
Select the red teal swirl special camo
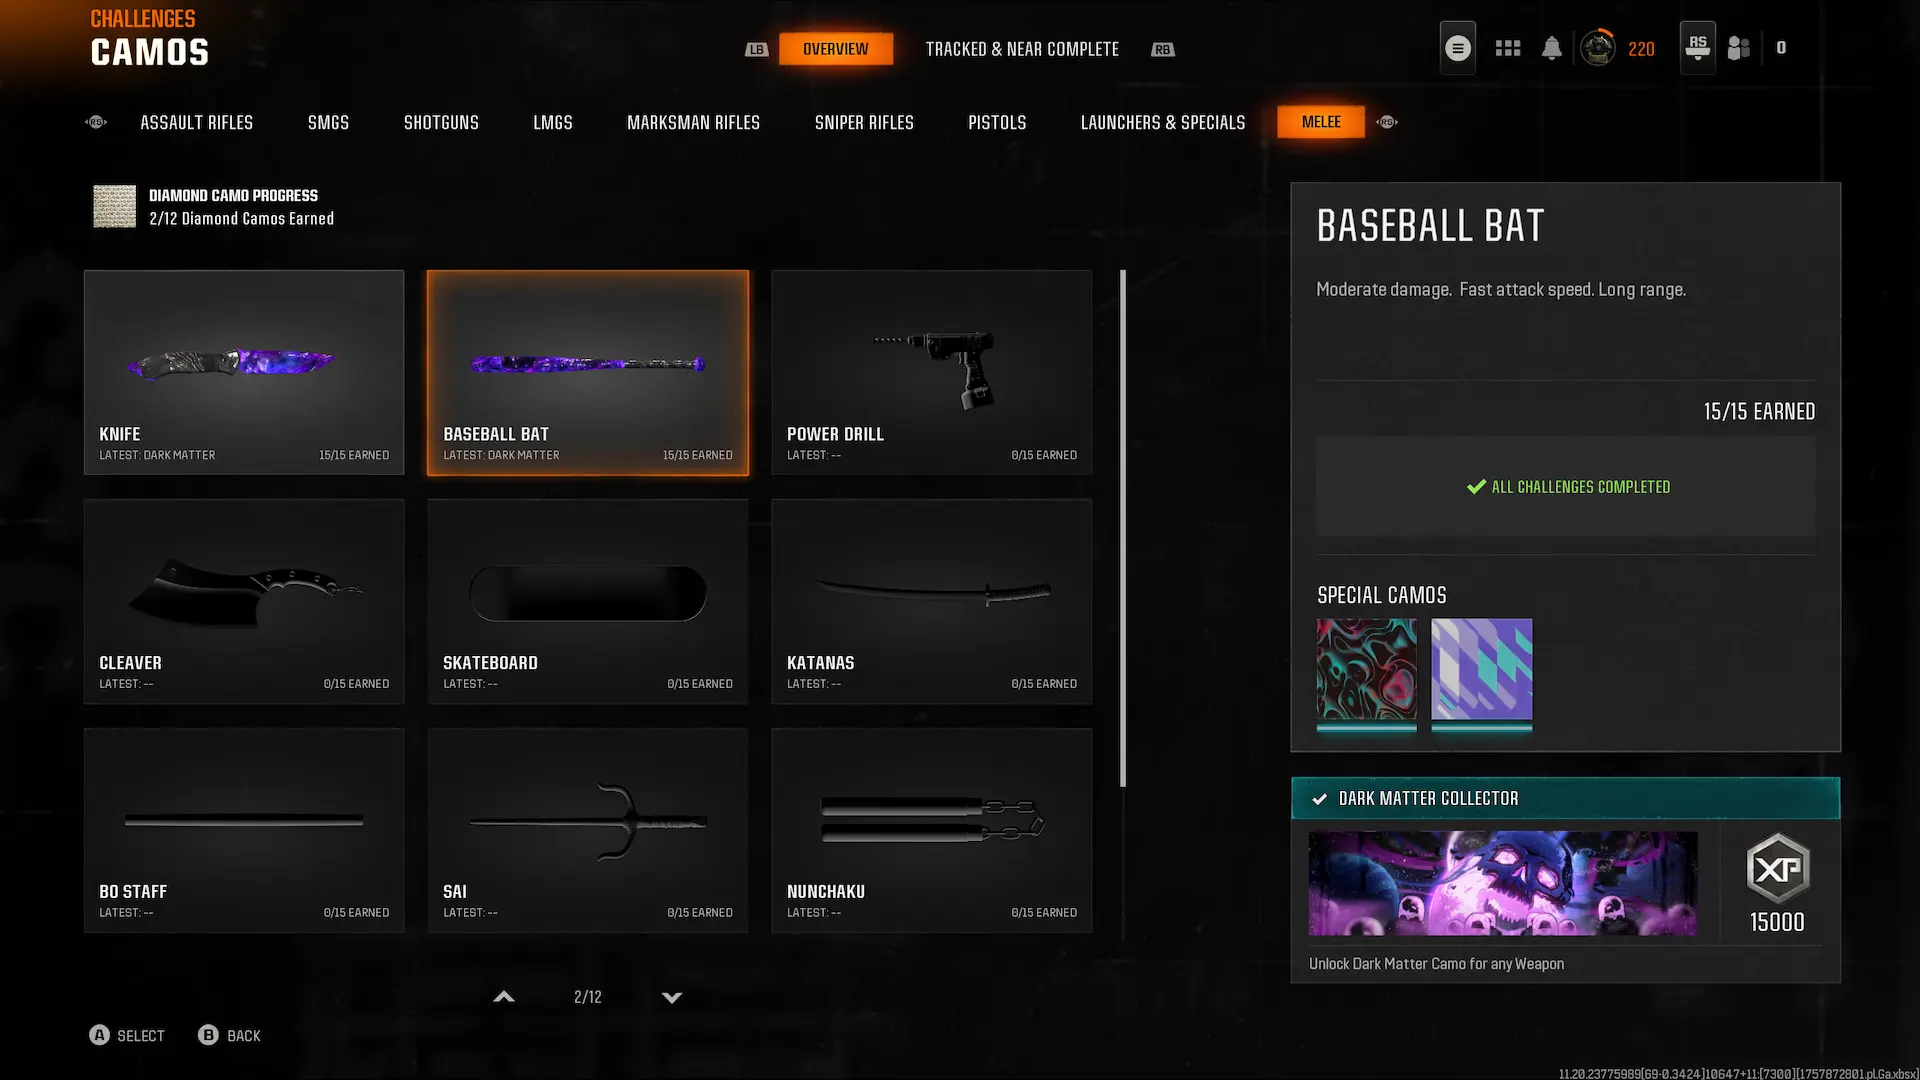click(1366, 668)
